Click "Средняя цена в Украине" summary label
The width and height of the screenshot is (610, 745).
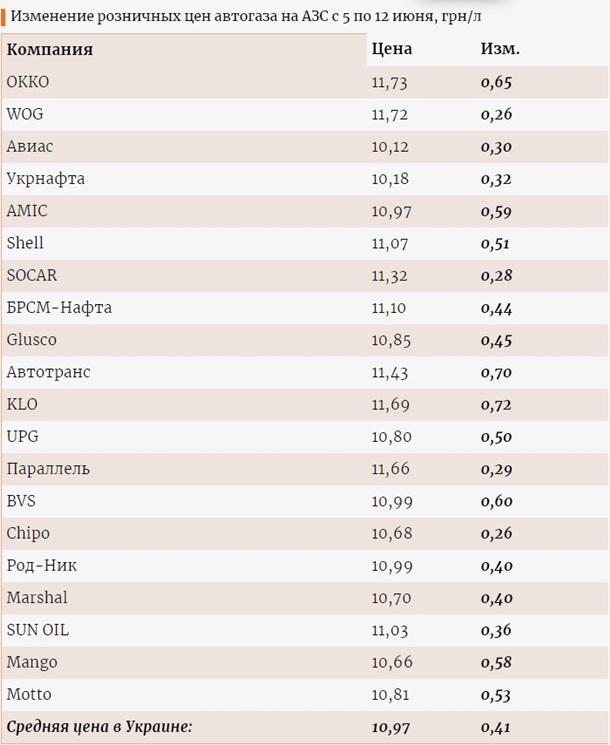pyautogui.click(x=99, y=727)
